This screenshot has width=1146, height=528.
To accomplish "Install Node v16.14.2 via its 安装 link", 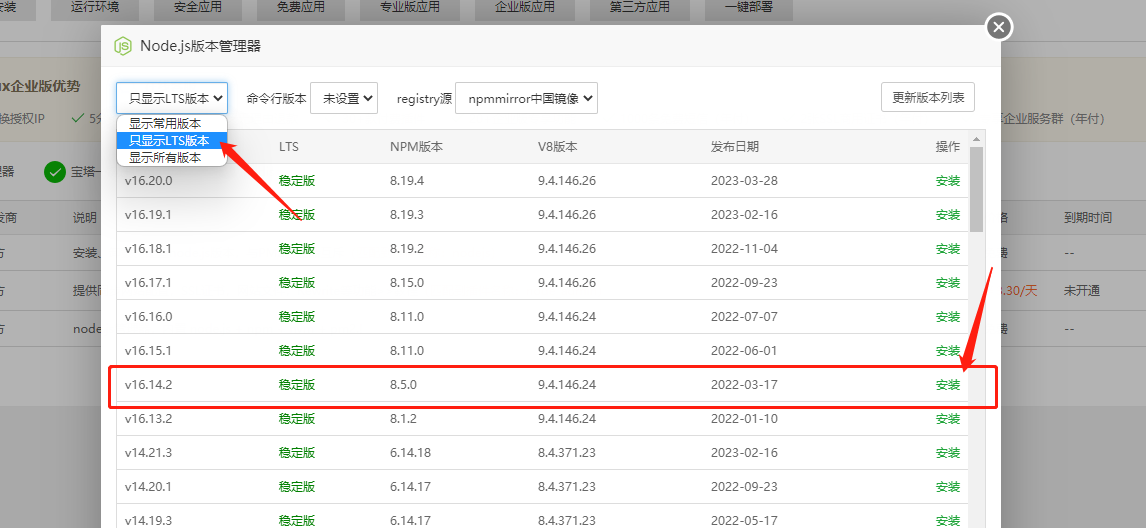I will [x=948, y=385].
